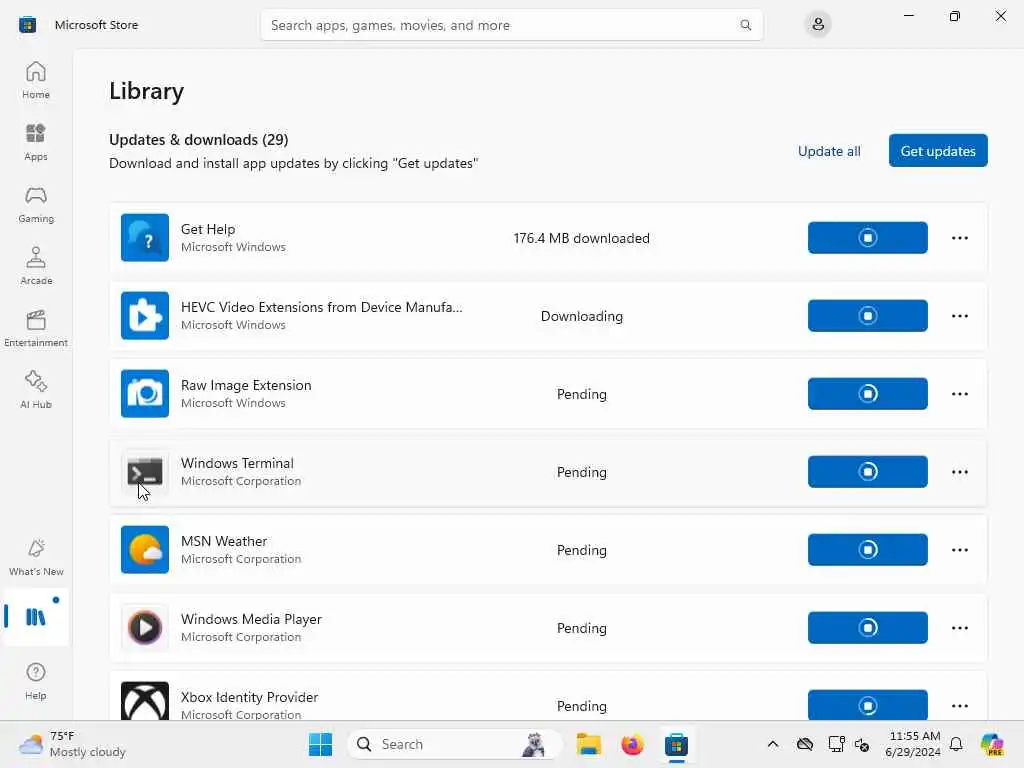The width and height of the screenshot is (1024, 768).
Task: Open the Home section in sidebar
Action: [x=36, y=80]
